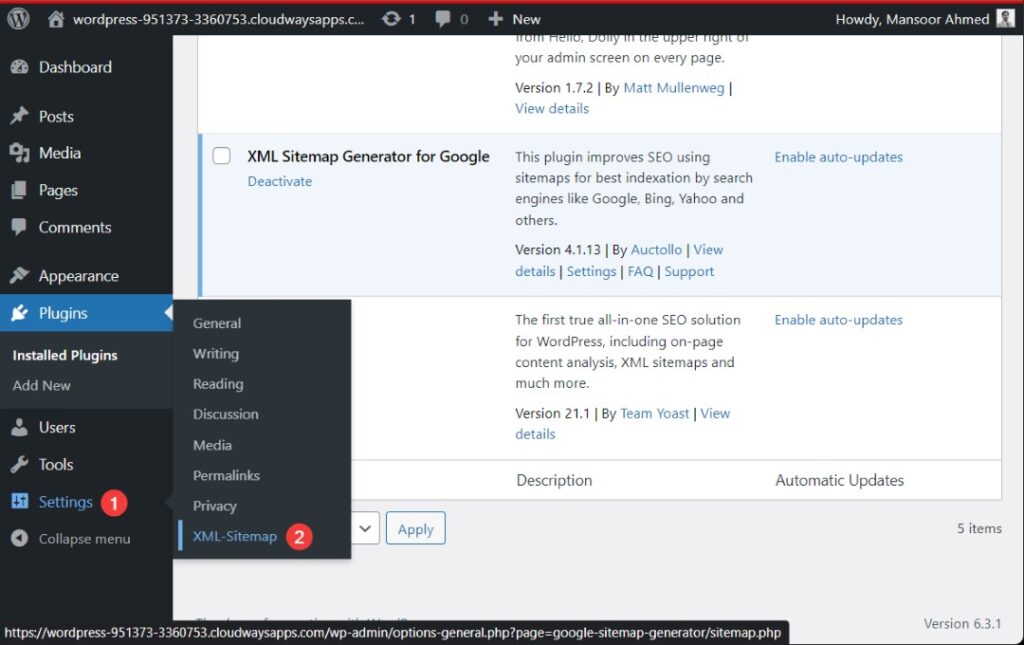Click New in the admin bar
Viewport: 1024px width, 645px height.
[x=526, y=19]
